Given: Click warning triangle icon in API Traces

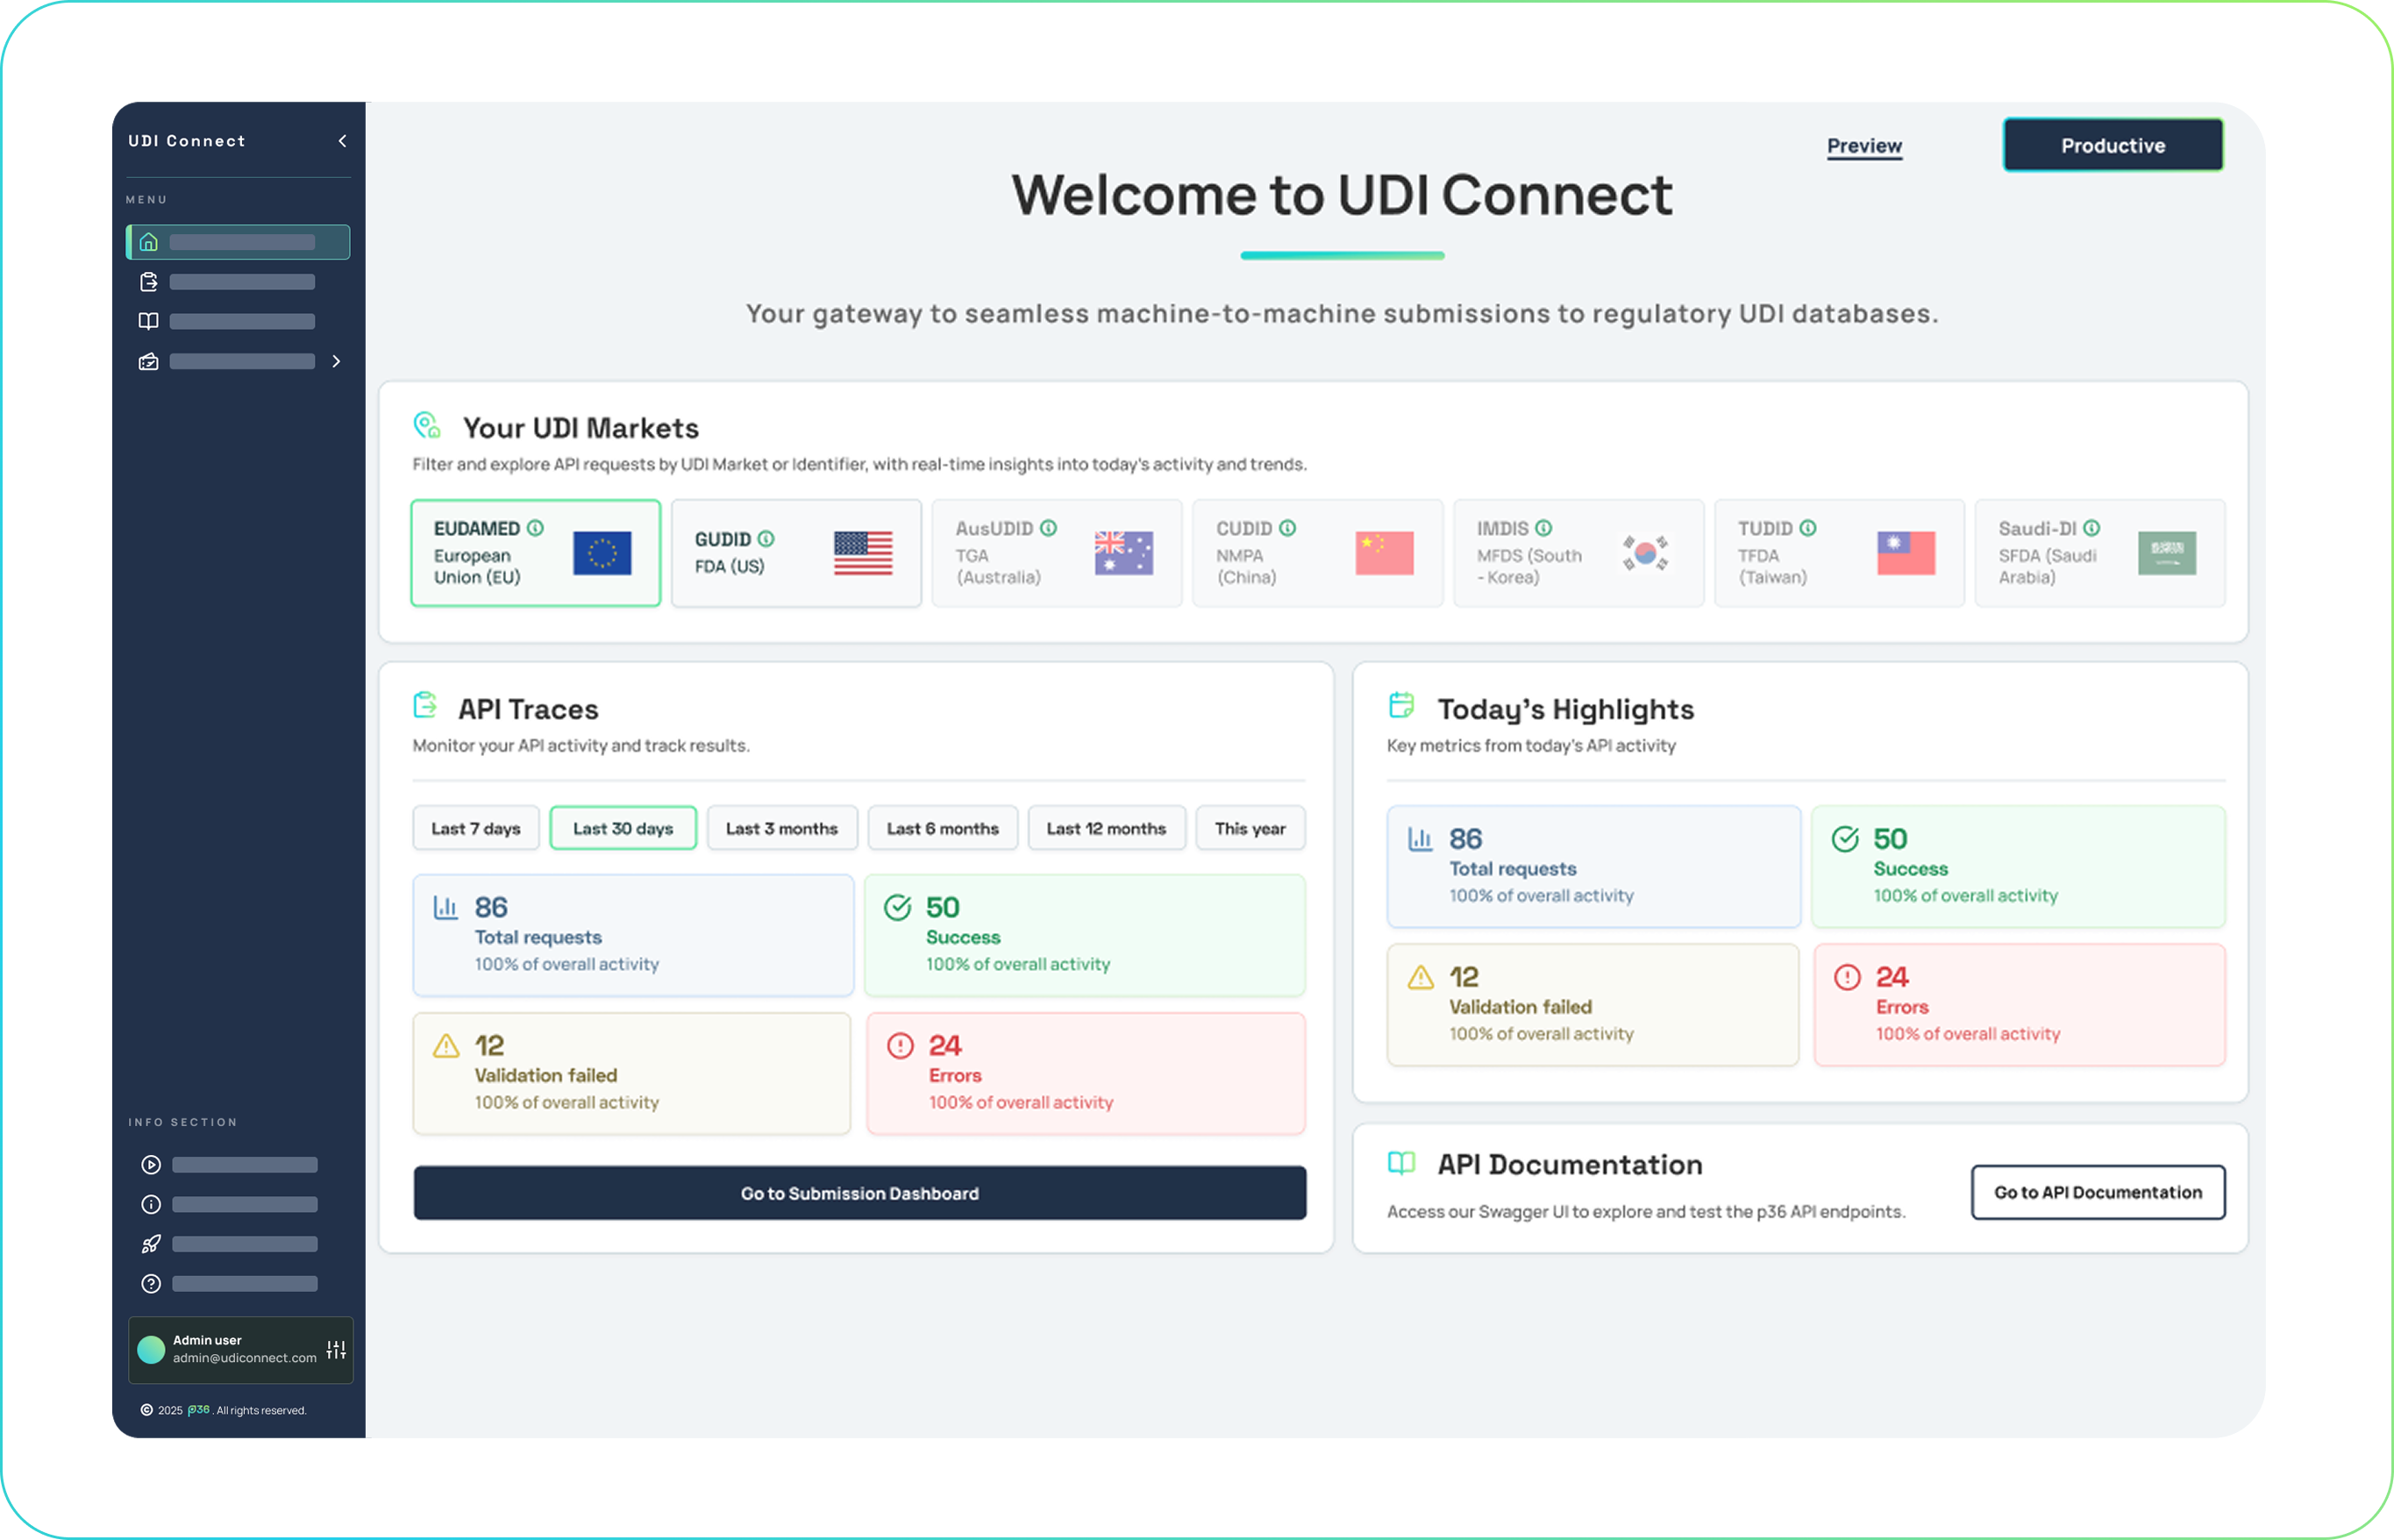Looking at the screenshot, I should coord(446,1046).
